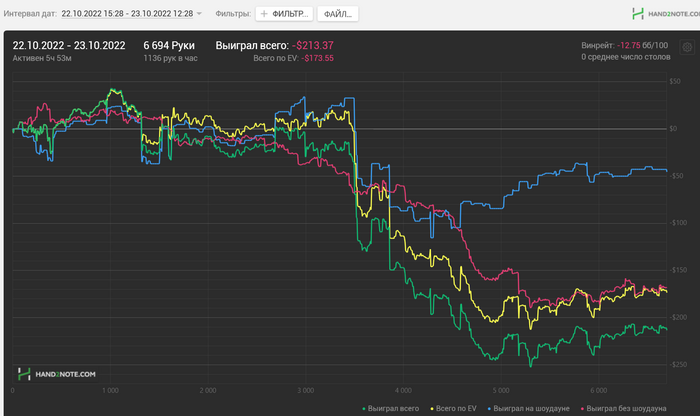Click the yellow dot of Всего по EV legend
700x416 pixels.
pyautogui.click(x=432, y=409)
